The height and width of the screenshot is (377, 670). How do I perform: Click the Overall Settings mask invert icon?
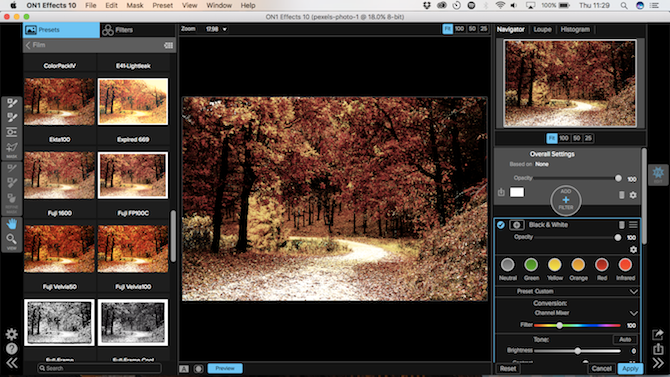501,193
